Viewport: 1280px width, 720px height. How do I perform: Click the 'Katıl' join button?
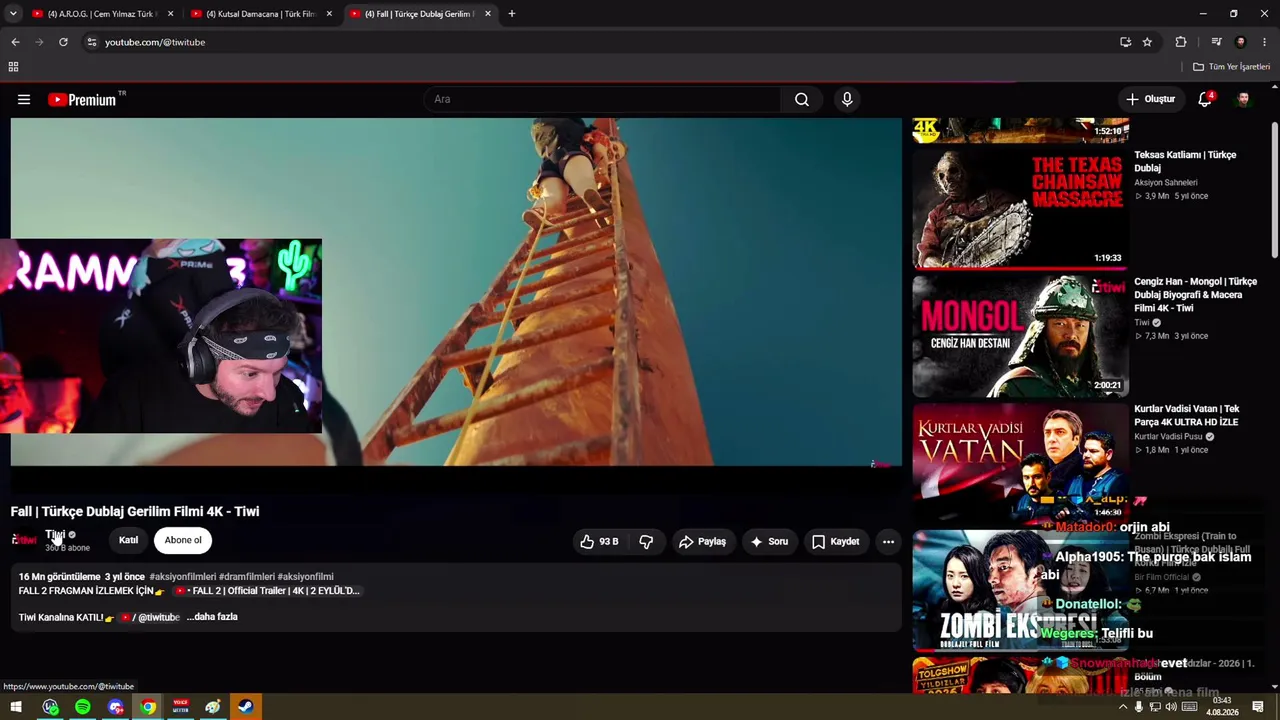(x=129, y=540)
